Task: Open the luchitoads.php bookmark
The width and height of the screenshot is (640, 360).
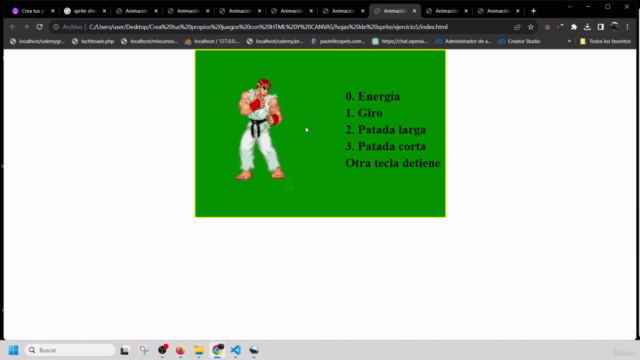Action: (x=93, y=41)
